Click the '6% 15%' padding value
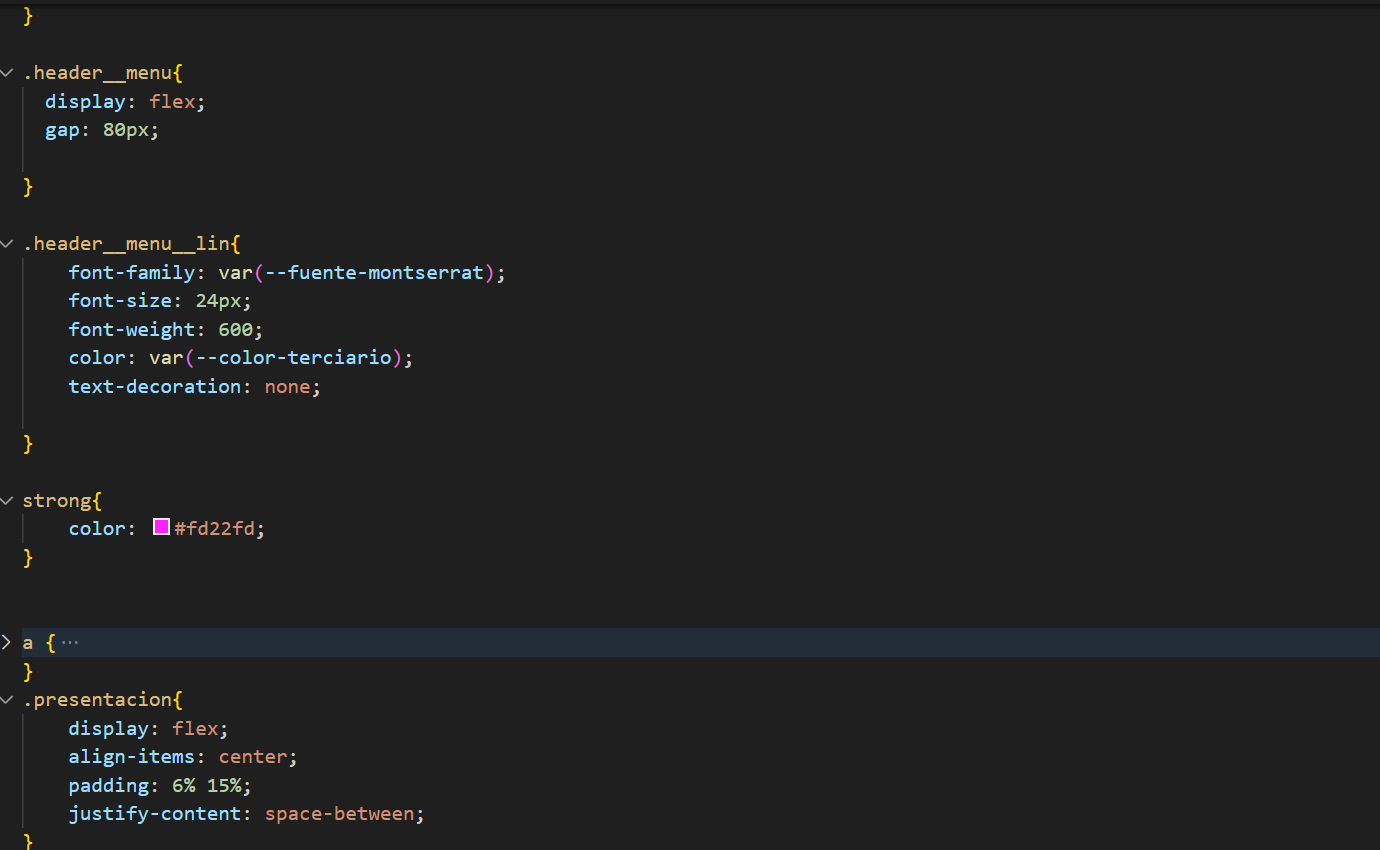Image resolution: width=1380 pixels, height=850 pixels. (x=207, y=786)
